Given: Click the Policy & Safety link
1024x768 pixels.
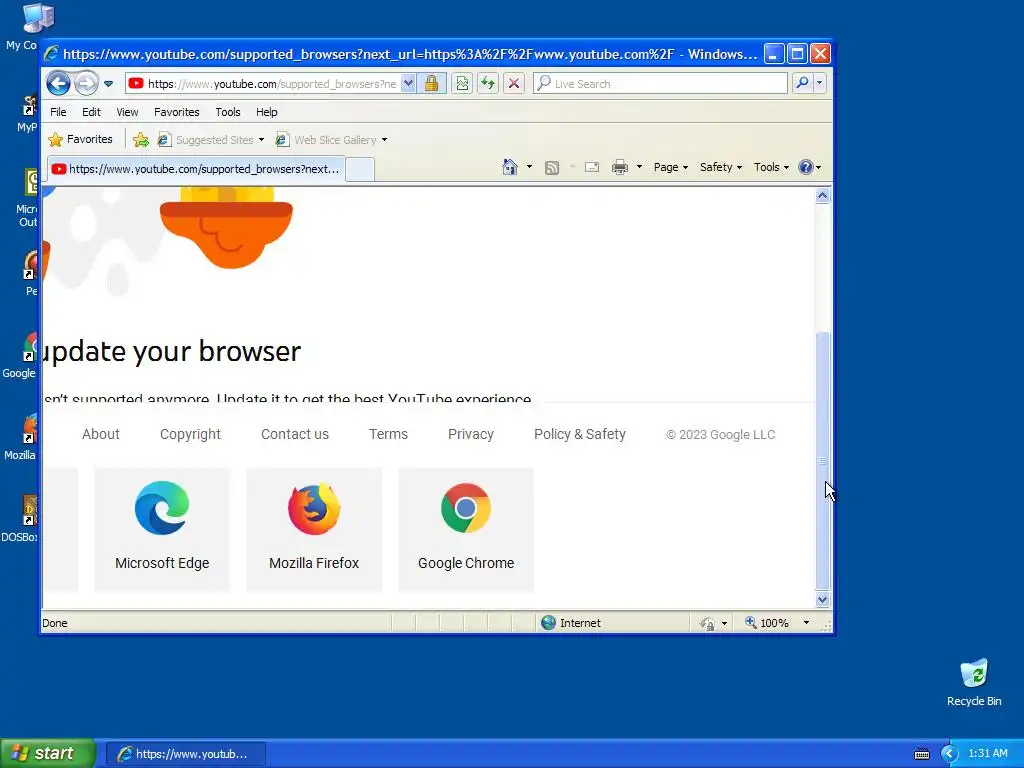Looking at the screenshot, I should coord(580,434).
